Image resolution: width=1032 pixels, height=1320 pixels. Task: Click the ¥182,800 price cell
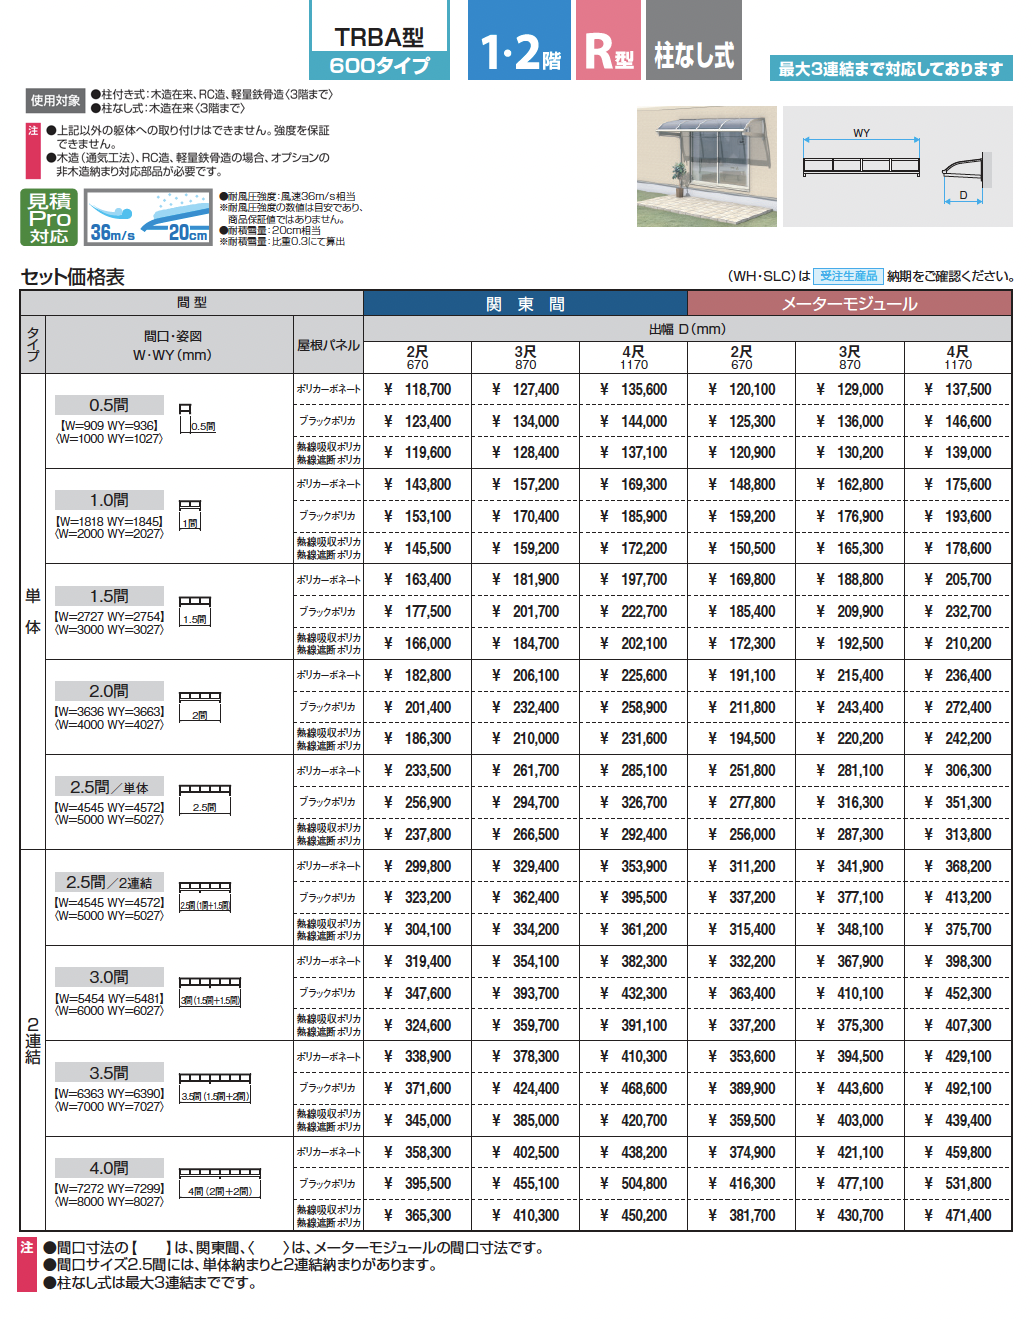418,675
